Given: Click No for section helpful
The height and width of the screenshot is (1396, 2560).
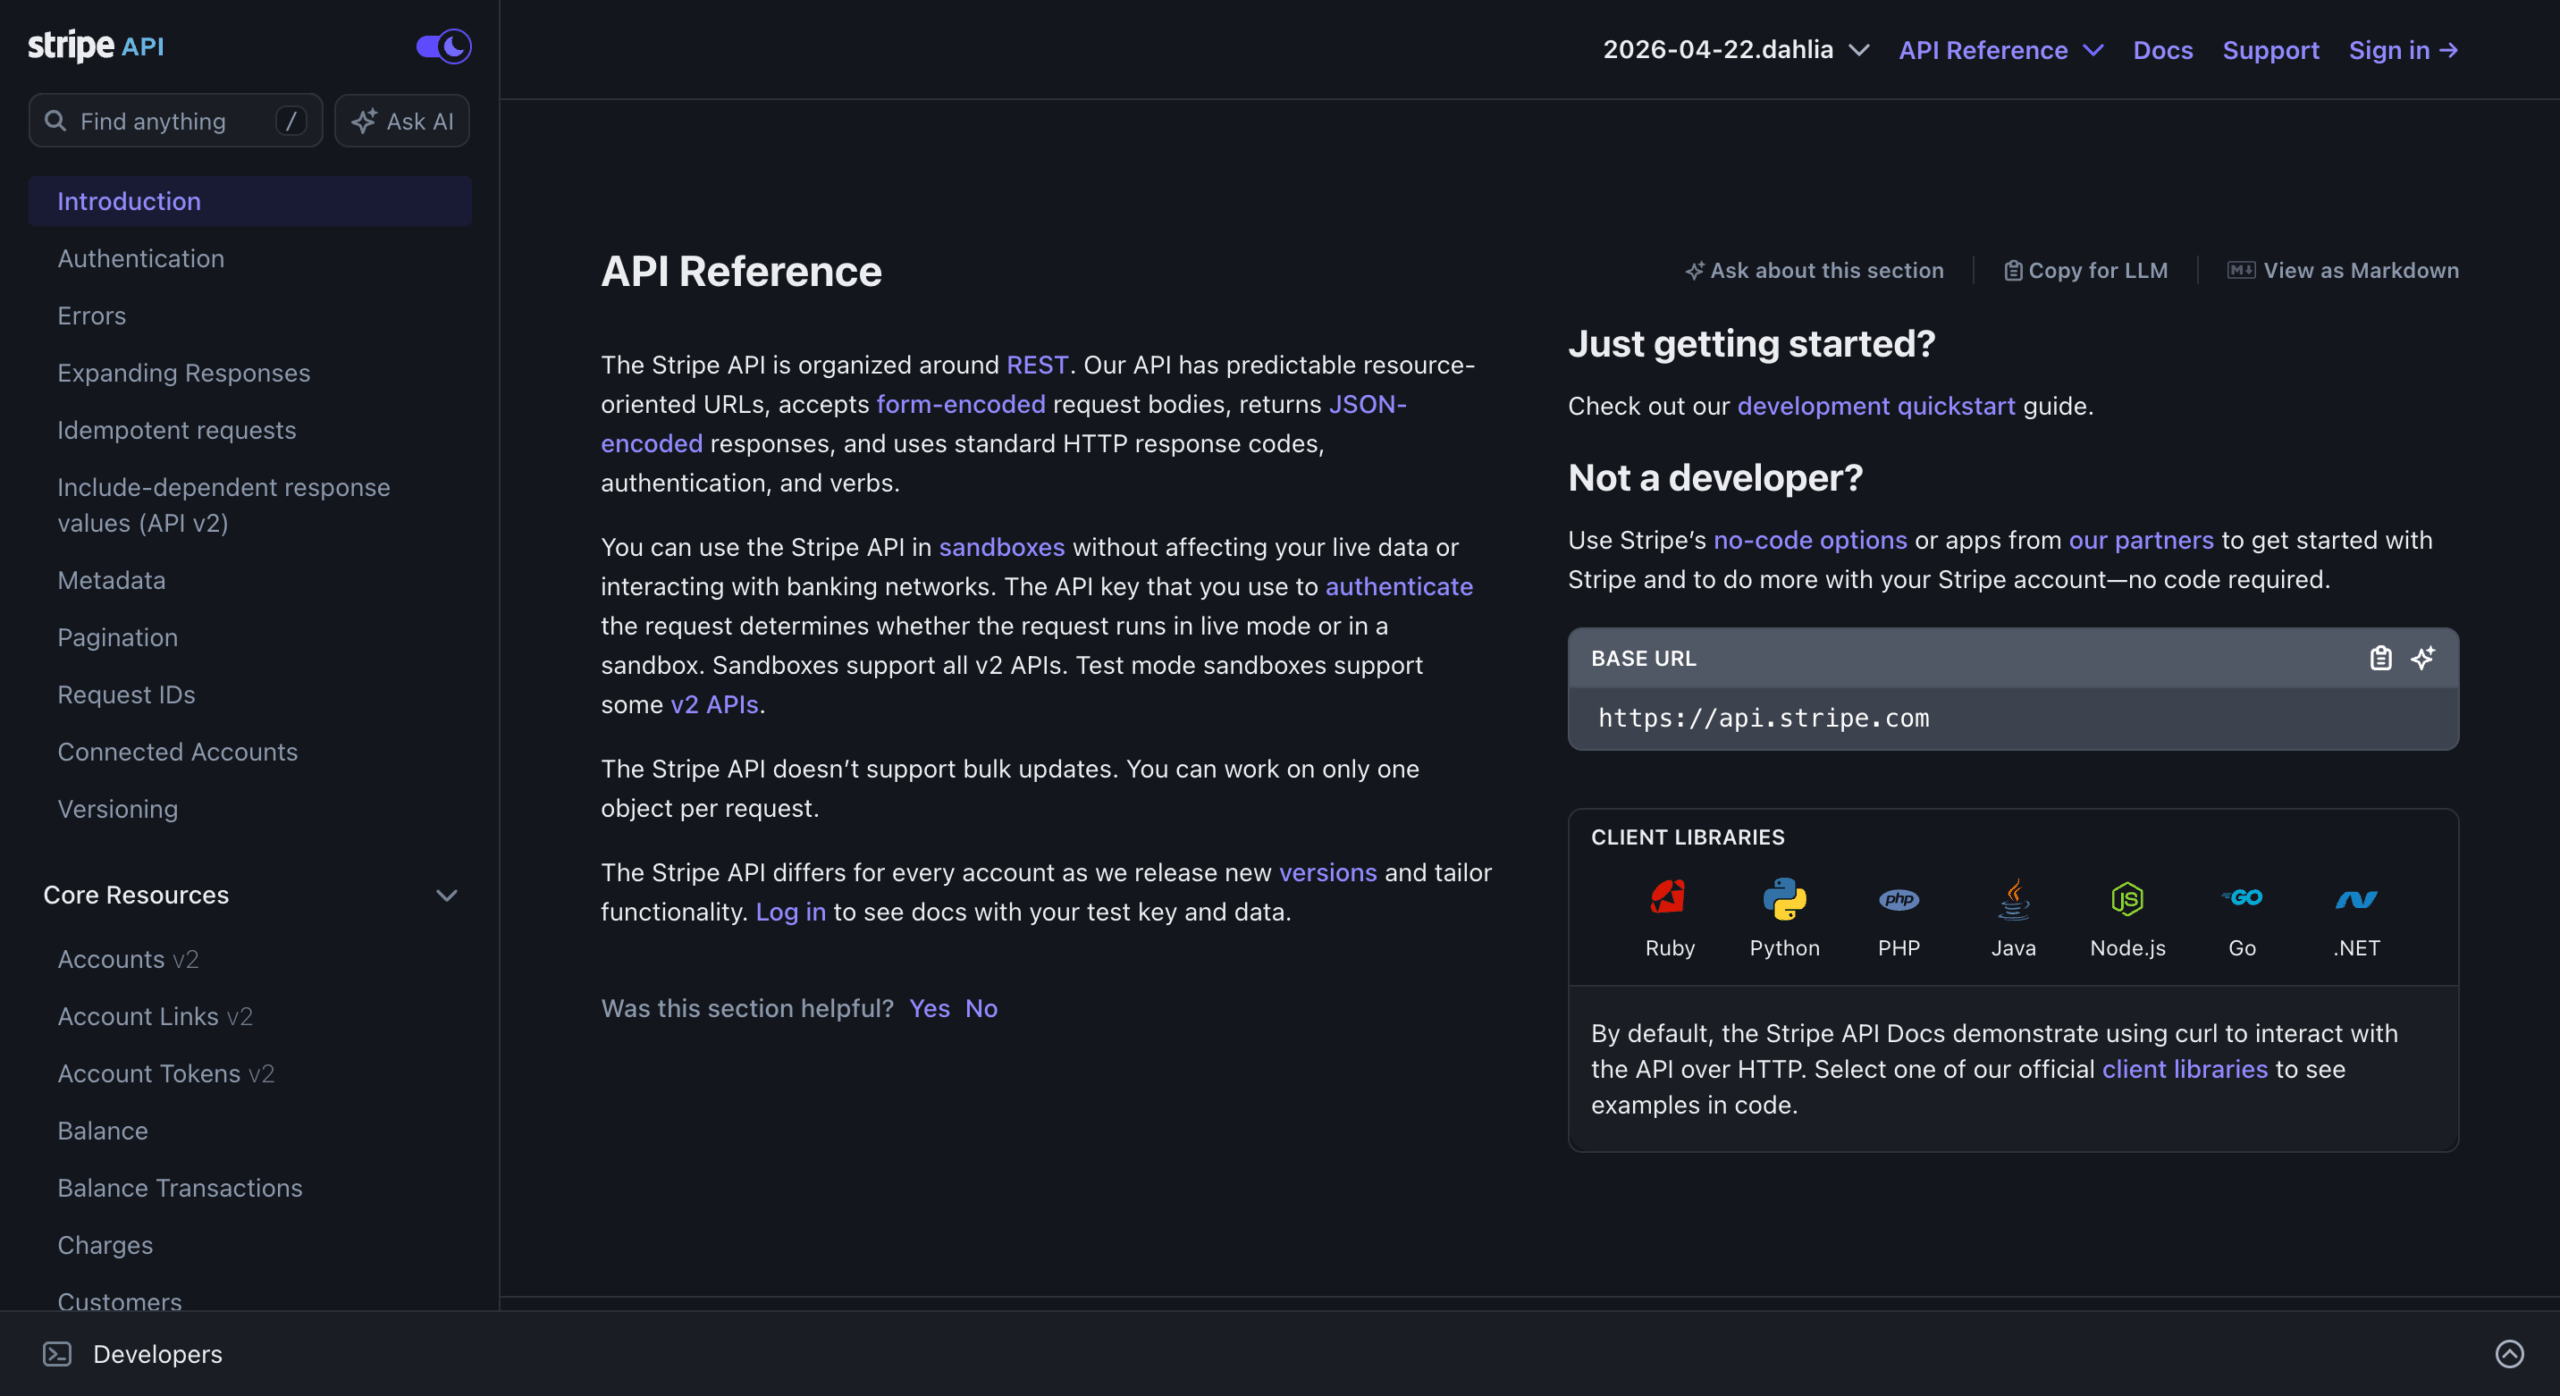Looking at the screenshot, I should (x=981, y=1008).
